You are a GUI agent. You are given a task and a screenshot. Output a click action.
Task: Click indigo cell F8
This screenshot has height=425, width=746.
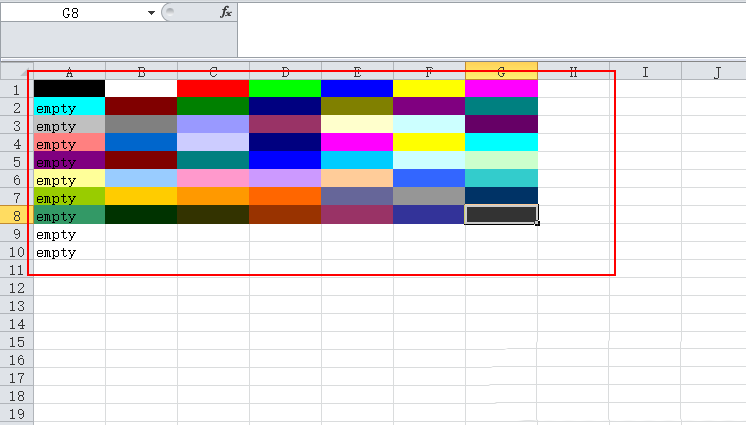click(x=429, y=215)
